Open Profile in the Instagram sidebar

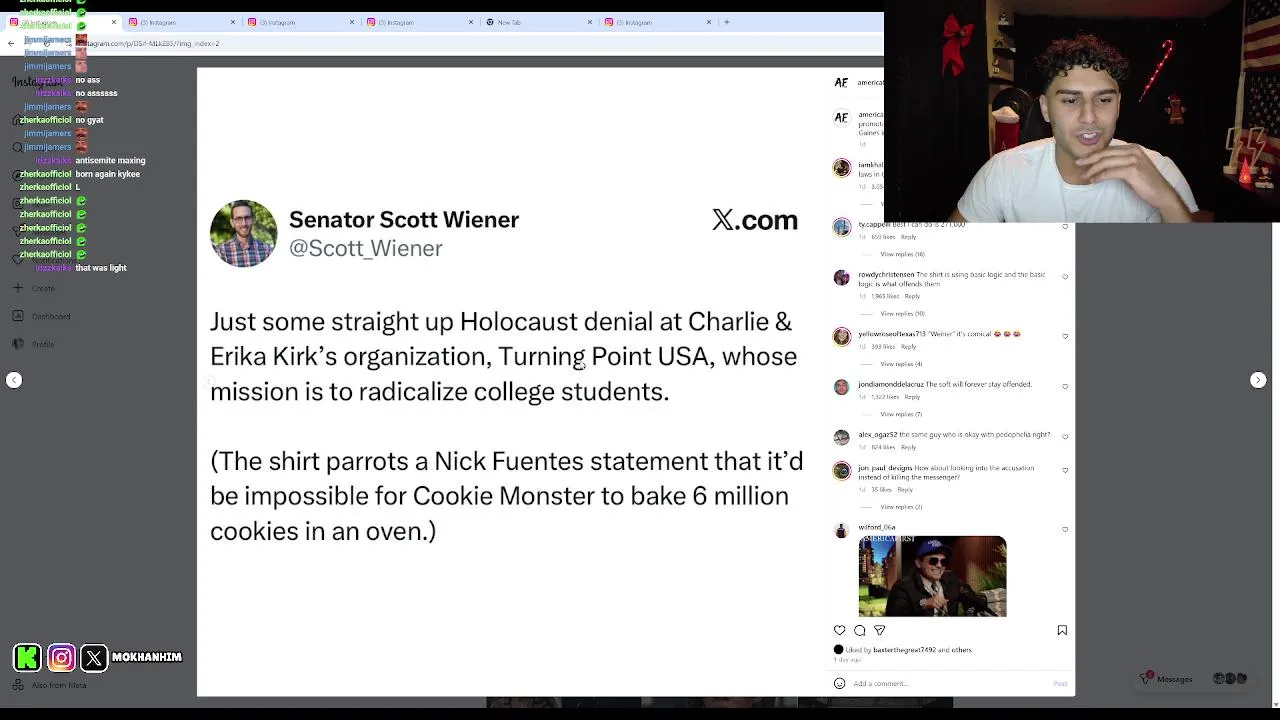tap(34, 344)
